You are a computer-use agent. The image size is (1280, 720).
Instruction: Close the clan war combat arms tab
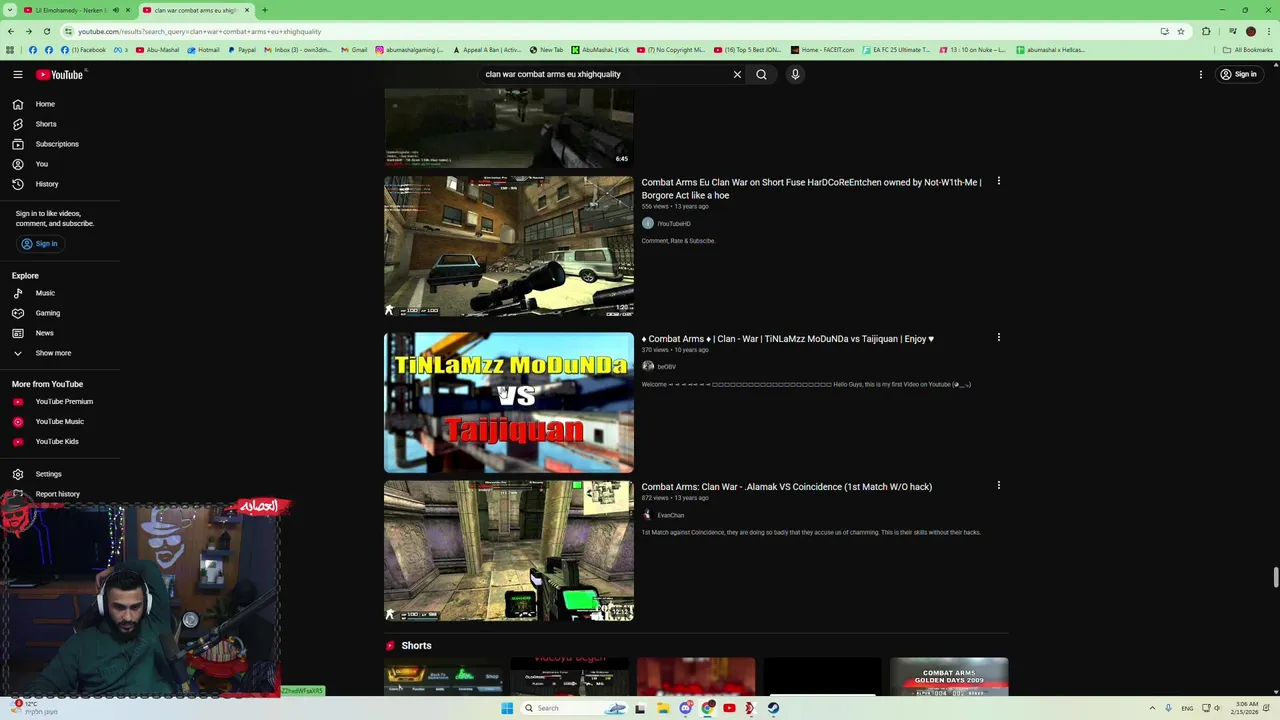pyautogui.click(x=247, y=10)
